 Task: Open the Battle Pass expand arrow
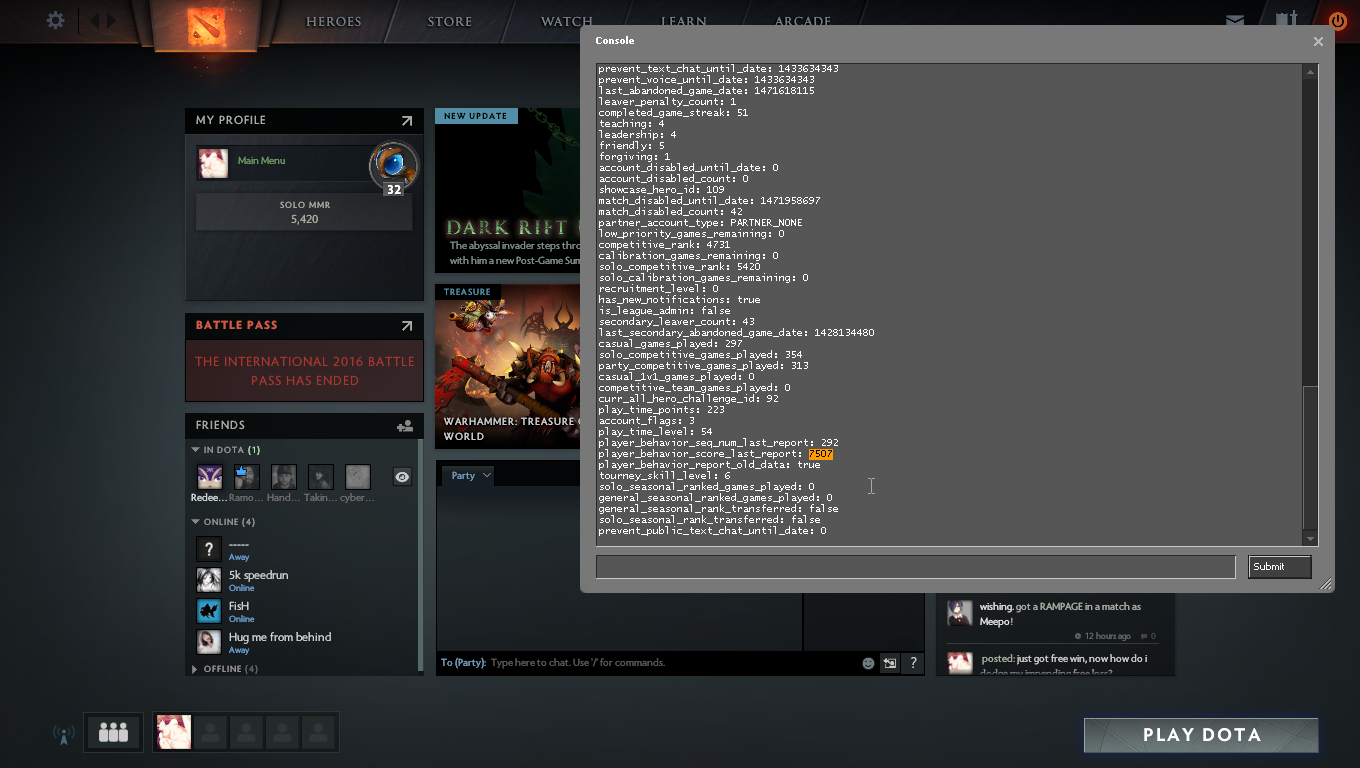pos(407,325)
